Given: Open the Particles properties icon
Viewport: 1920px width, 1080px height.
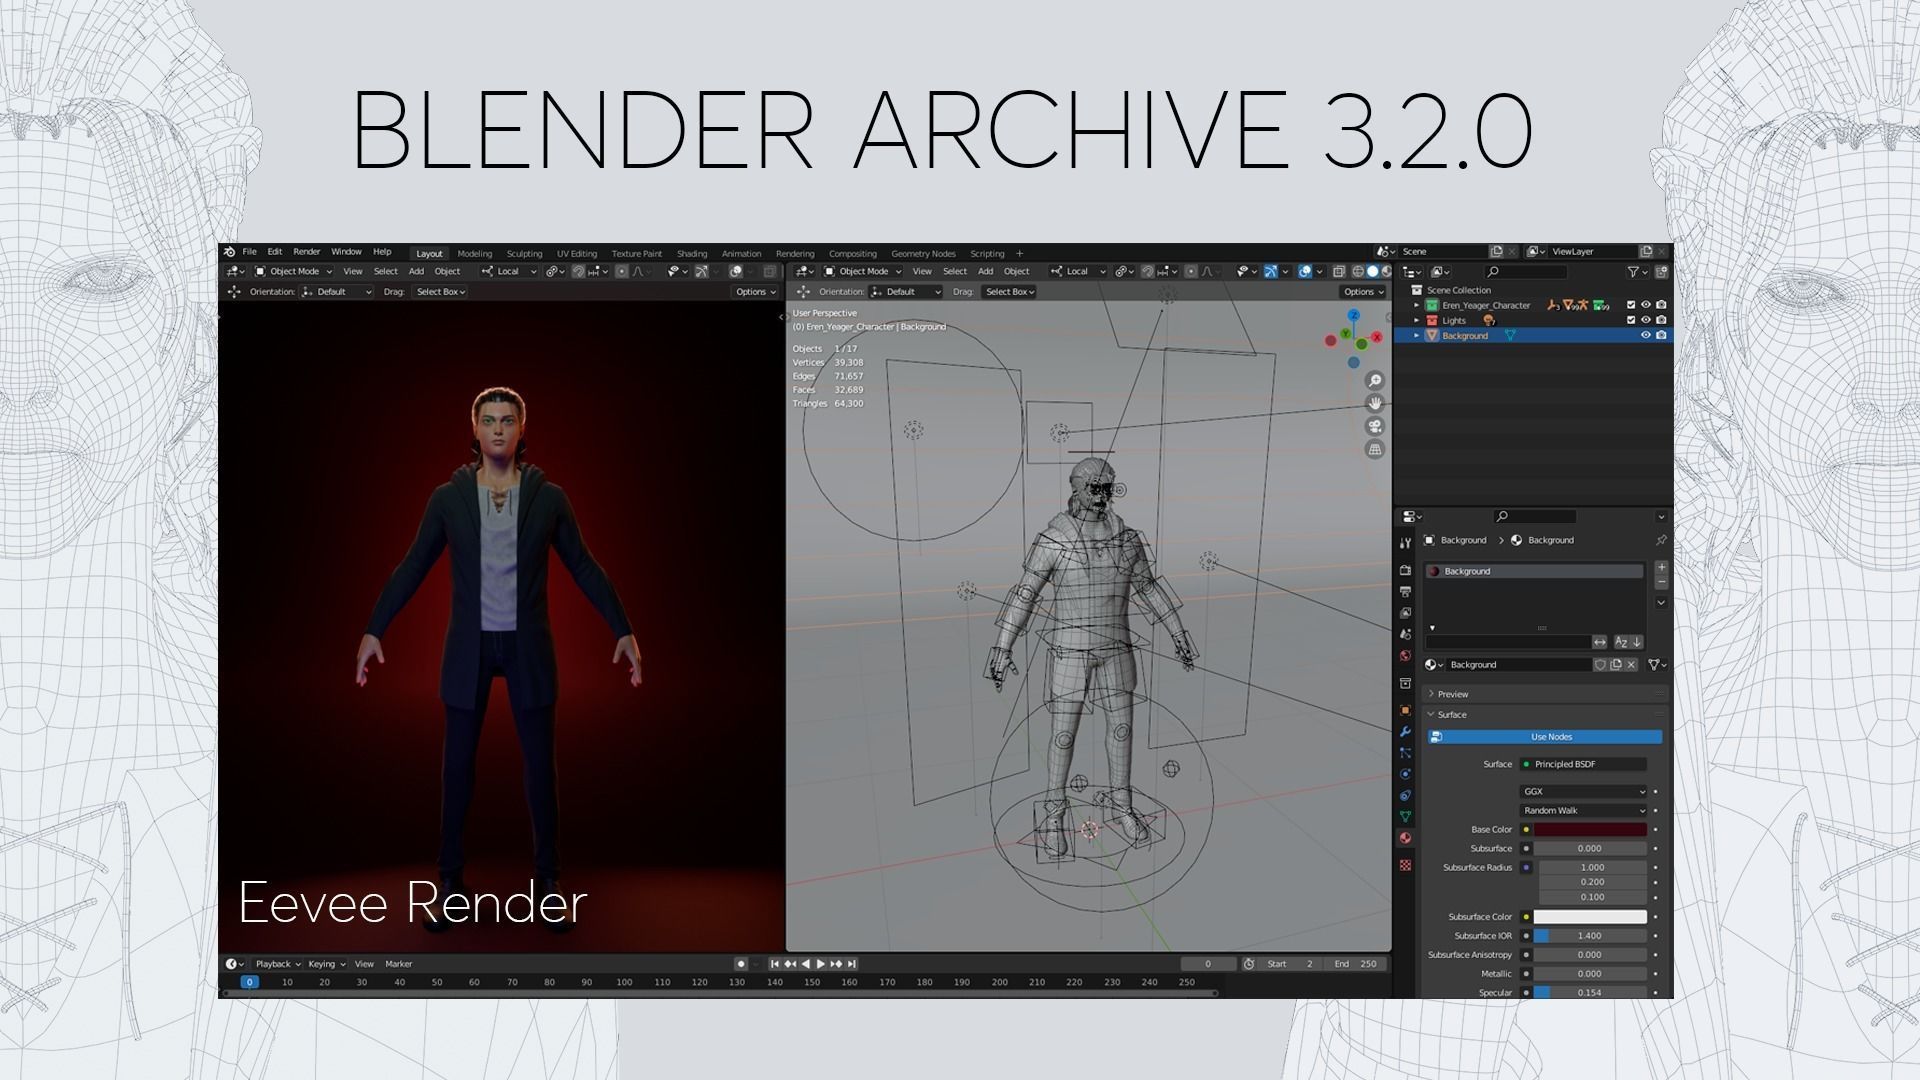Looking at the screenshot, I should pos(1405,752).
